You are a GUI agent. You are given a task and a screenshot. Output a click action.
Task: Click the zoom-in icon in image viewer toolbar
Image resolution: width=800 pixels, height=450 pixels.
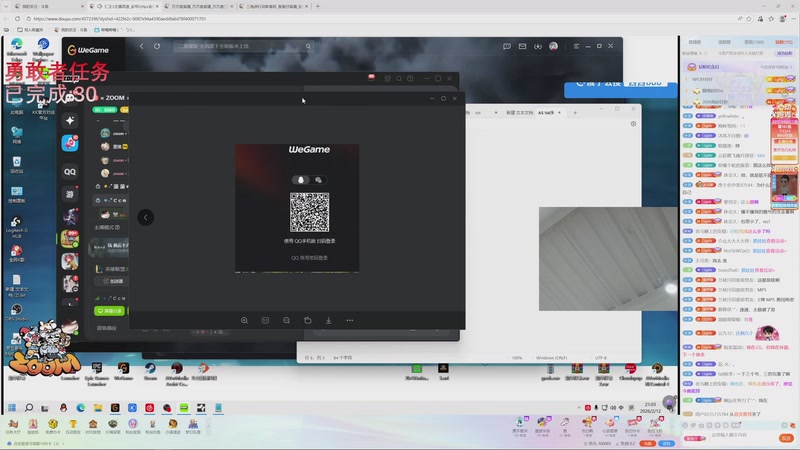pyautogui.click(x=244, y=320)
